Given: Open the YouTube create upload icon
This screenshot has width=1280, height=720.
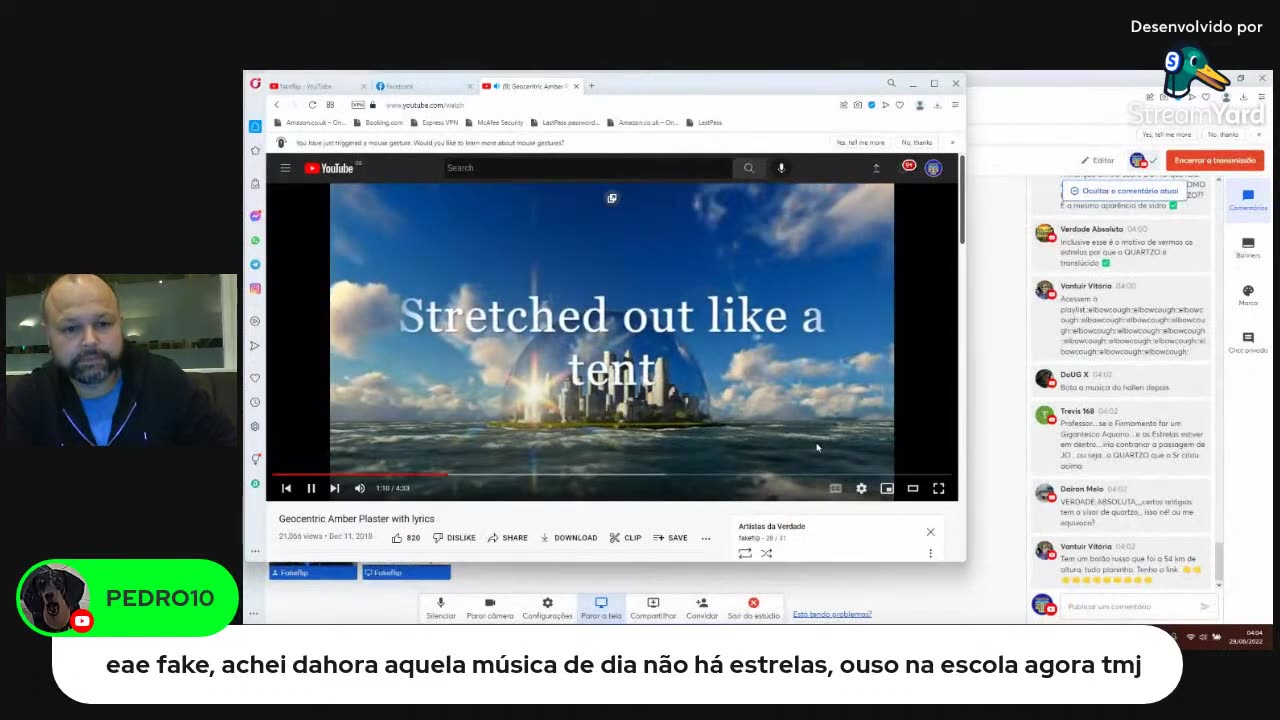Looking at the screenshot, I should click(876, 168).
